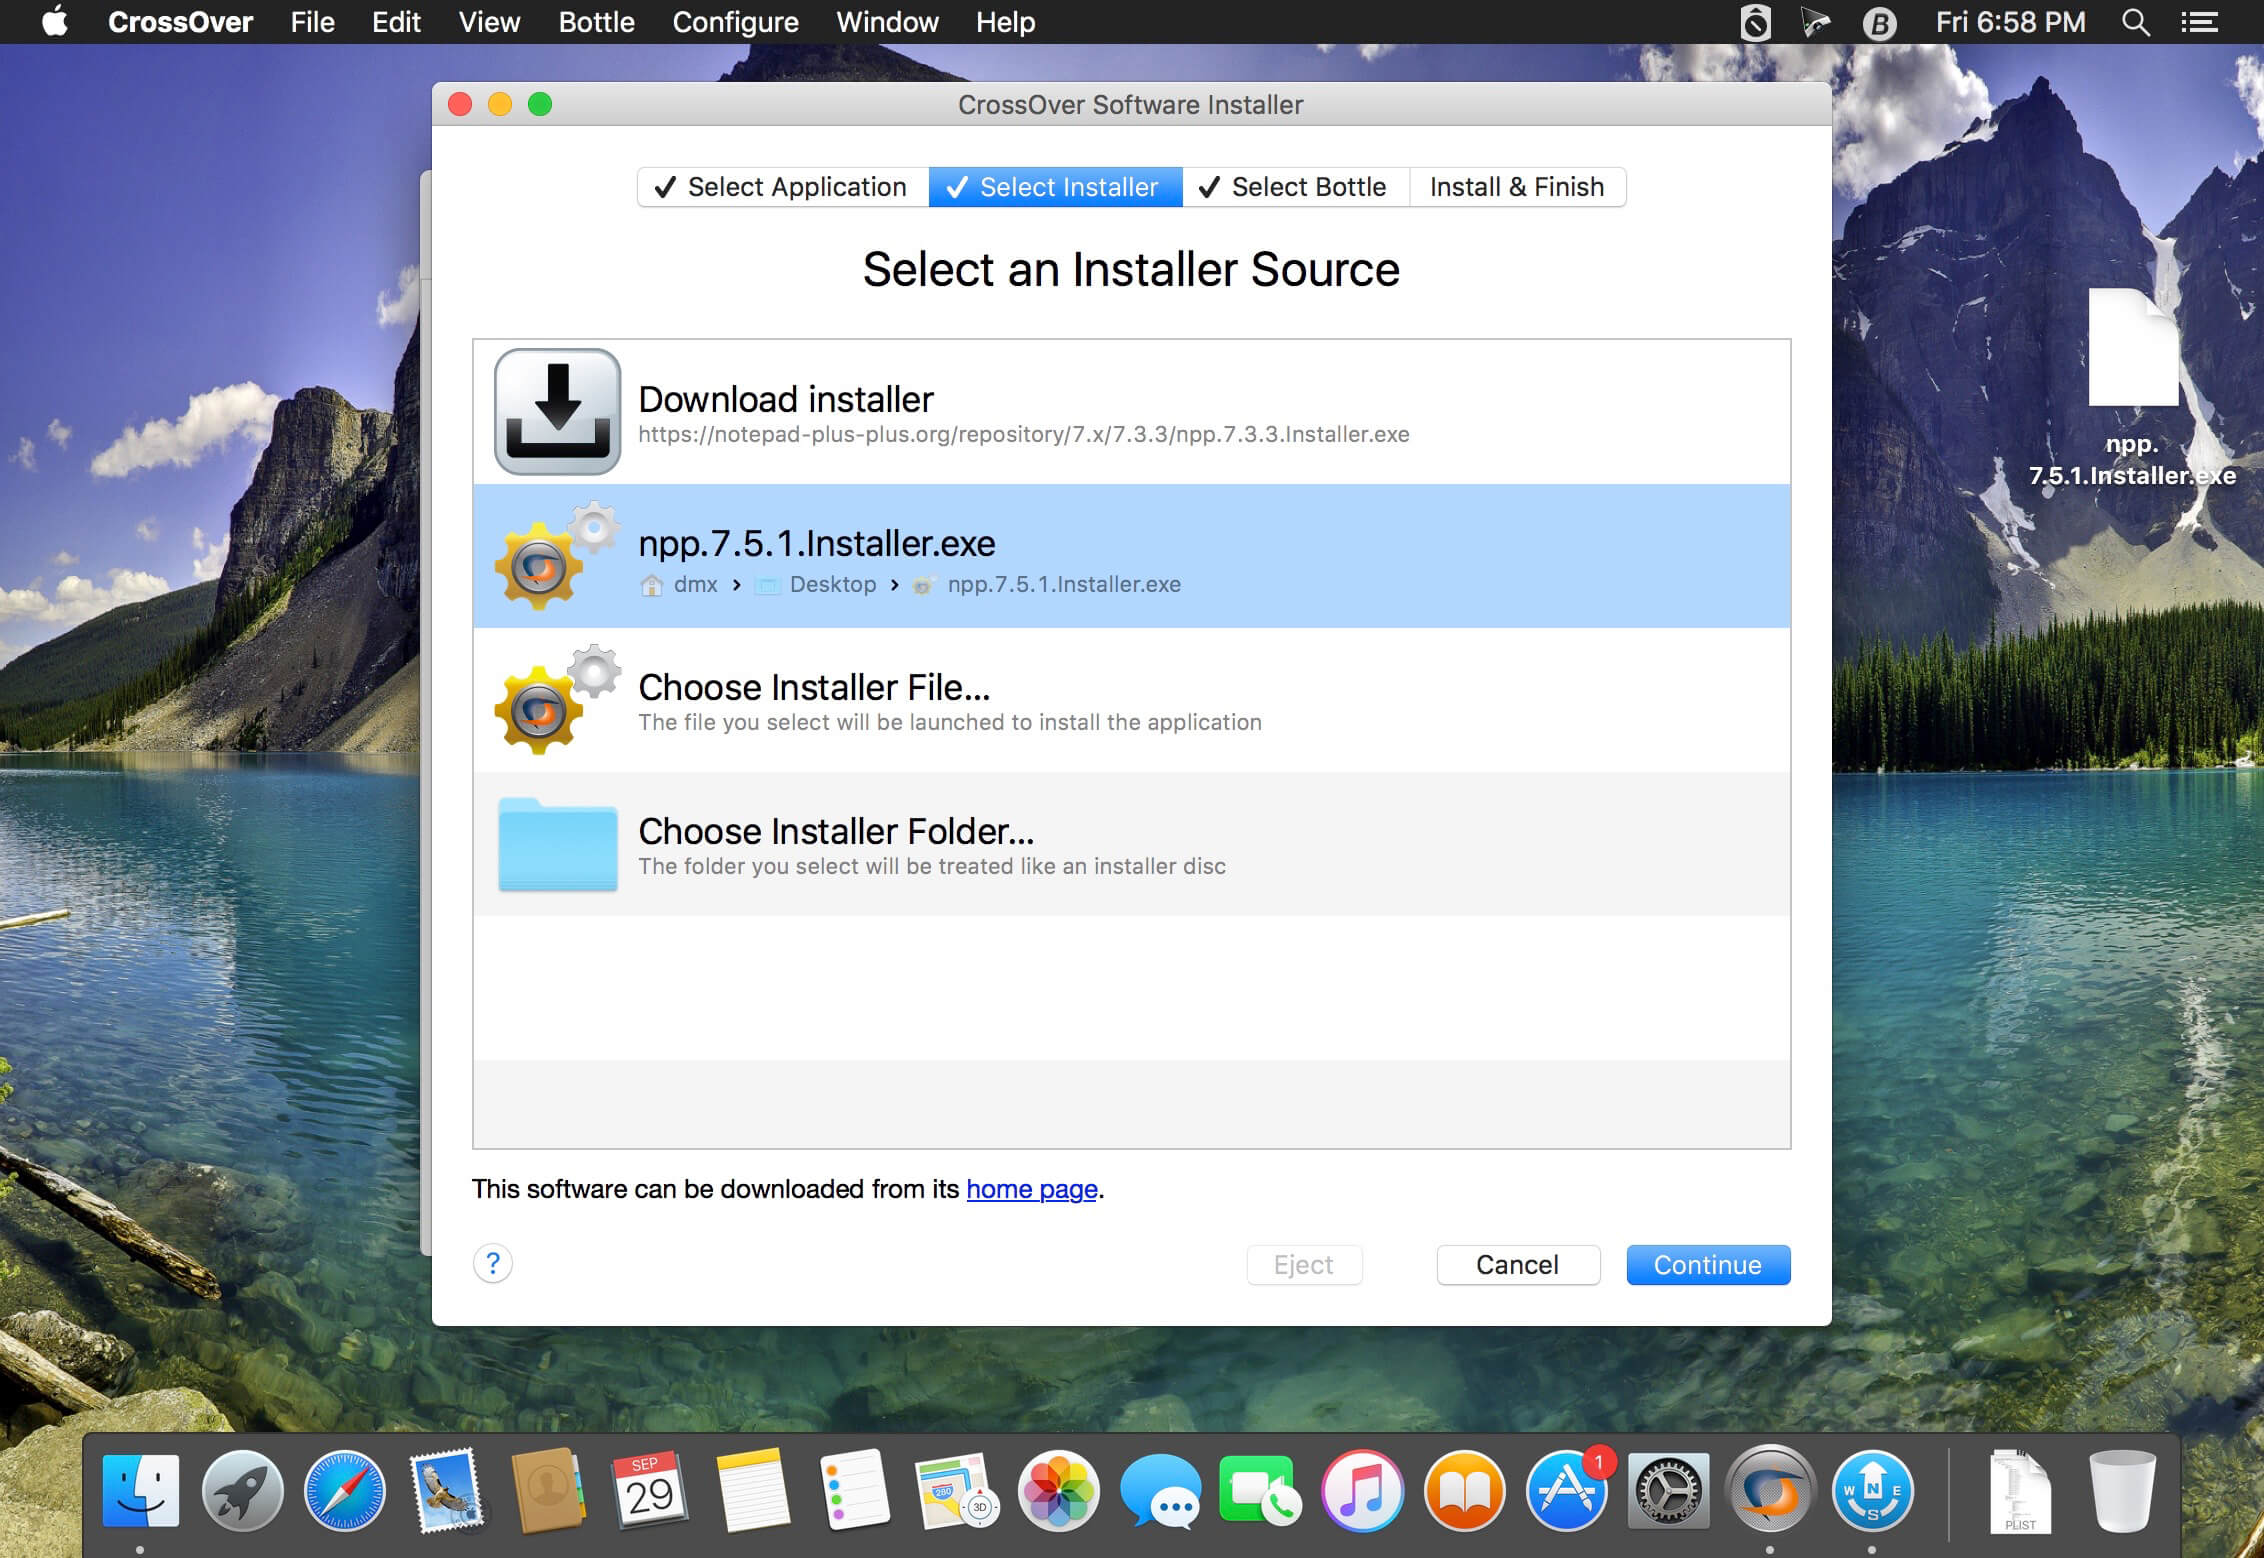Image resolution: width=2264 pixels, height=1558 pixels.
Task: Open iTunes music note in the Dock
Action: pyautogui.click(x=1363, y=1491)
